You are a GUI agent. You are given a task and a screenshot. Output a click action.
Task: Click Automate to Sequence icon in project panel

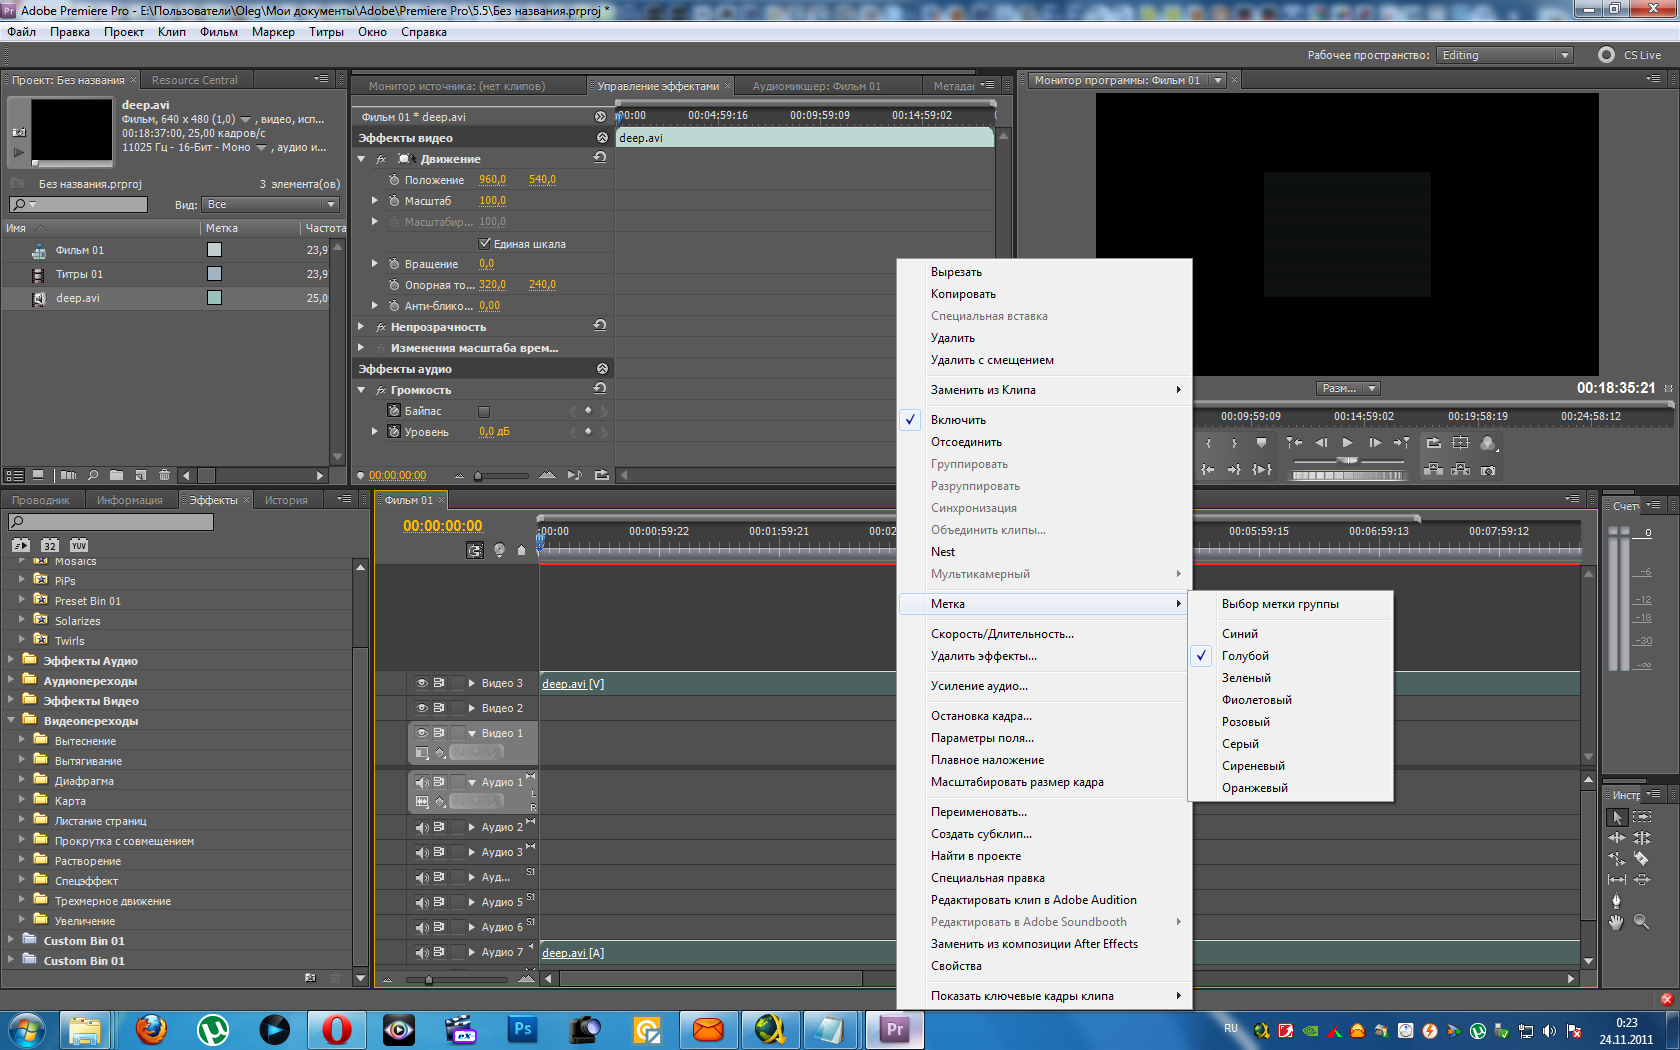pyautogui.click(x=68, y=475)
